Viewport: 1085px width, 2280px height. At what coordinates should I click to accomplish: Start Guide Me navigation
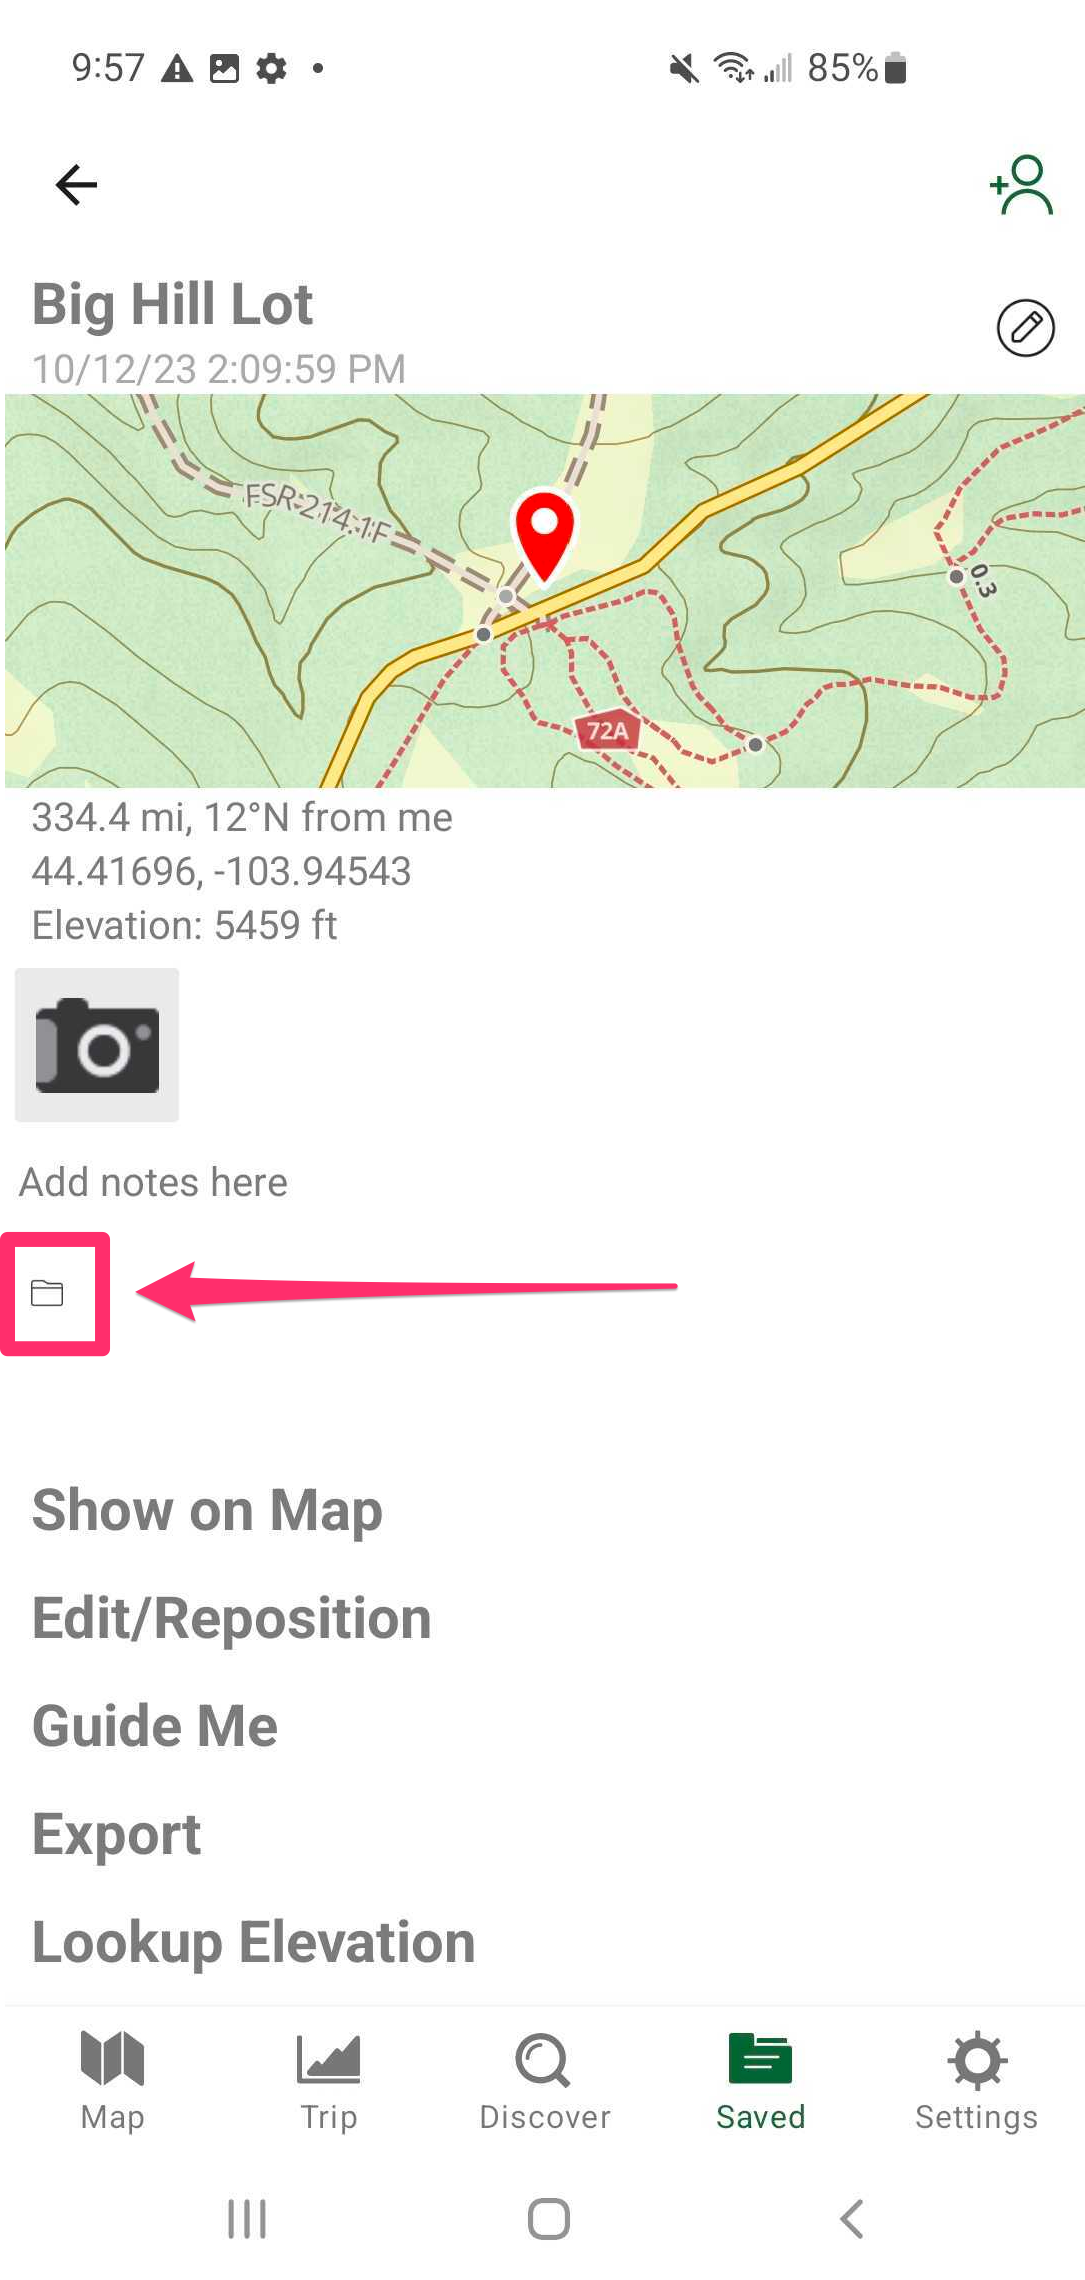[x=155, y=1725]
